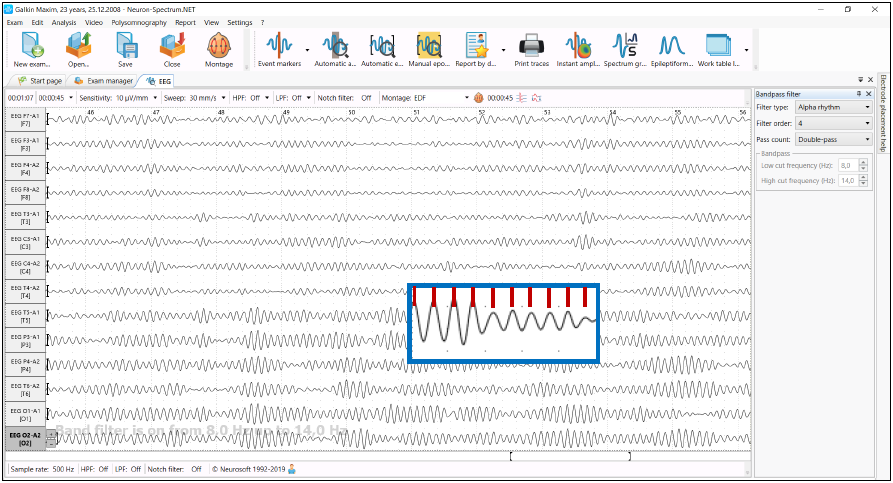Open the Analysis menu
This screenshot has width=893, height=483.
pyautogui.click(x=64, y=23)
